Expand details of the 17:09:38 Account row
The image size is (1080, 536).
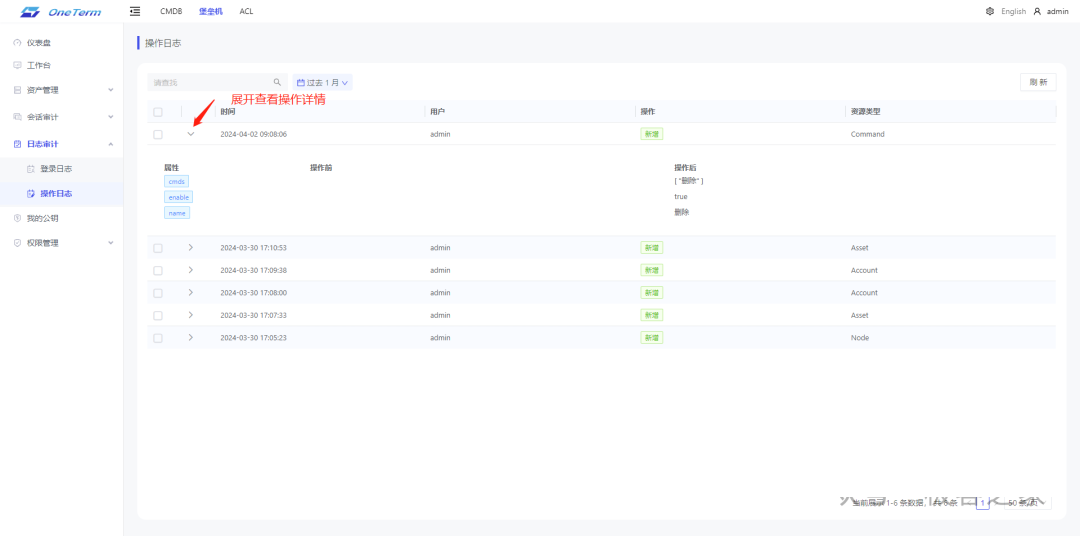(191, 269)
